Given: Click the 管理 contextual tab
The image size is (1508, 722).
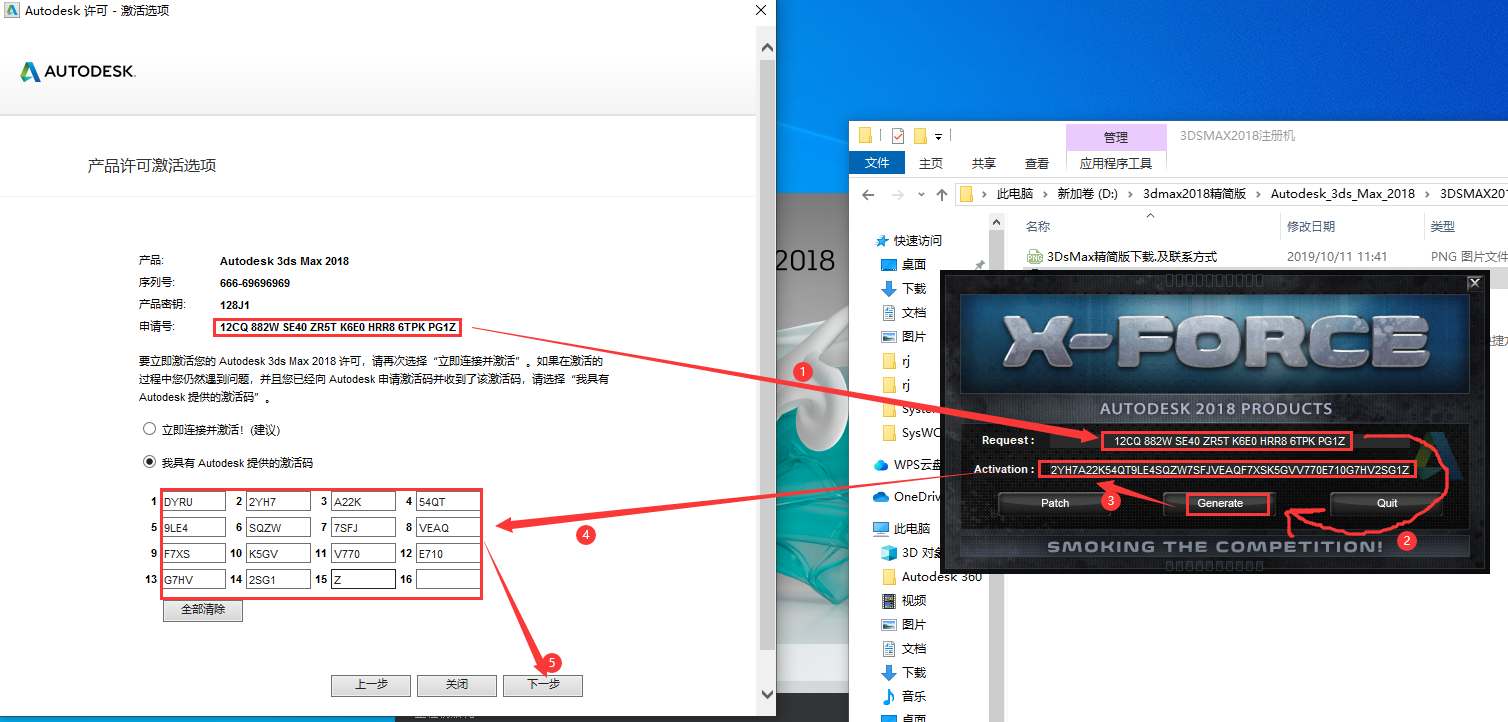Looking at the screenshot, I should (x=1116, y=137).
